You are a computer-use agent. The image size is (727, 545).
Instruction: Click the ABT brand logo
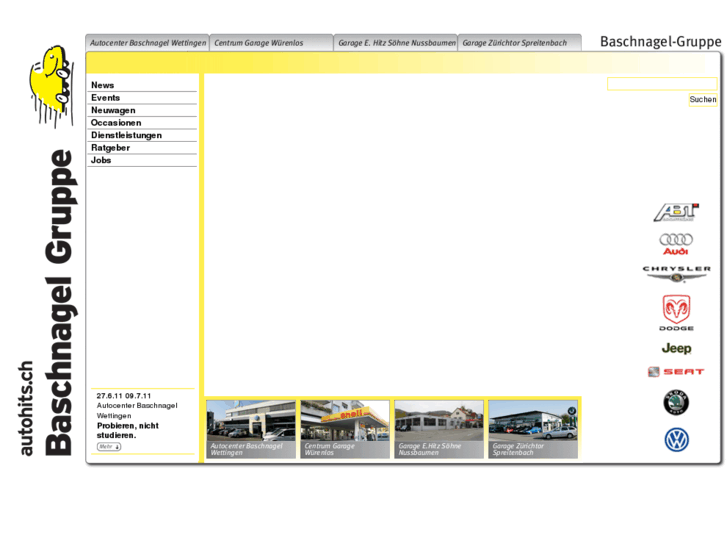pos(676,212)
